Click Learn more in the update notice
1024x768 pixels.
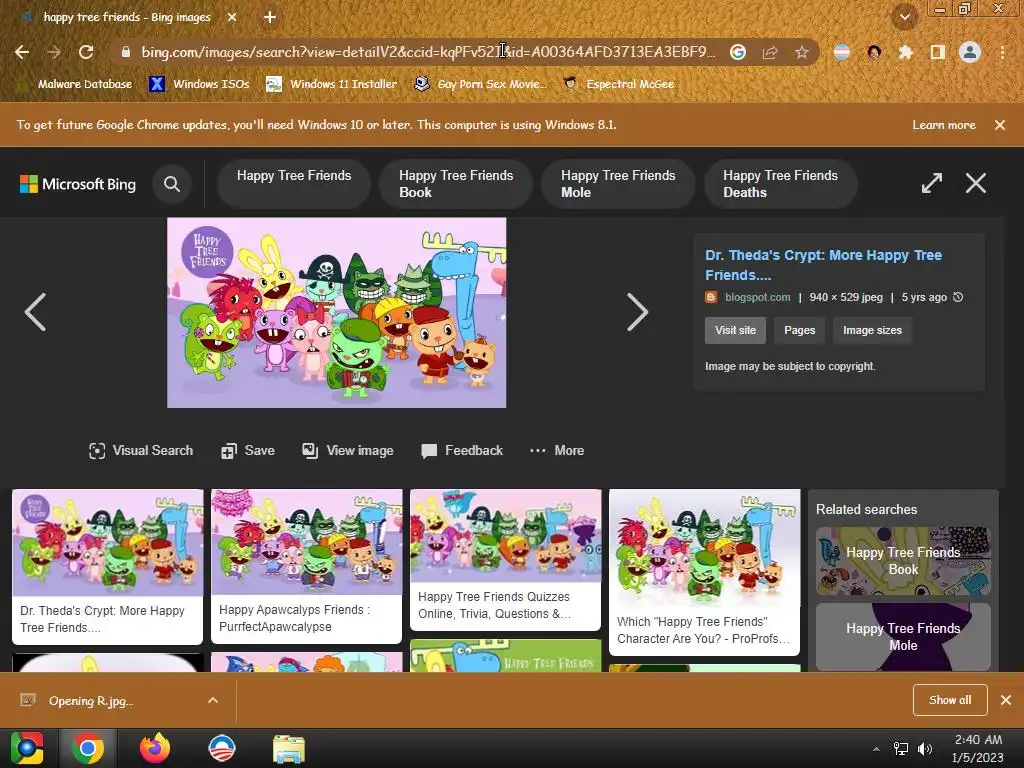944,125
